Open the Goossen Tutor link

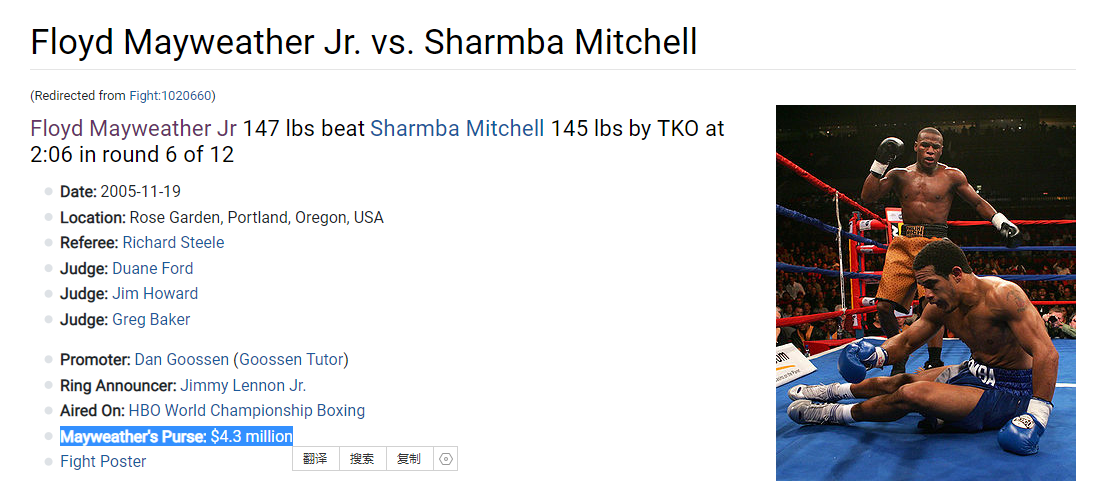[291, 360]
